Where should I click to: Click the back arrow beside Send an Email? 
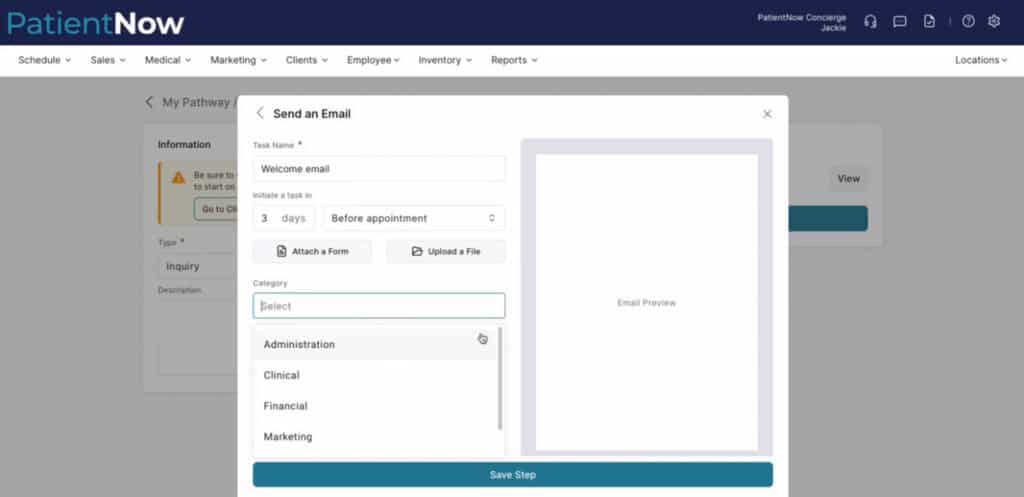260,114
